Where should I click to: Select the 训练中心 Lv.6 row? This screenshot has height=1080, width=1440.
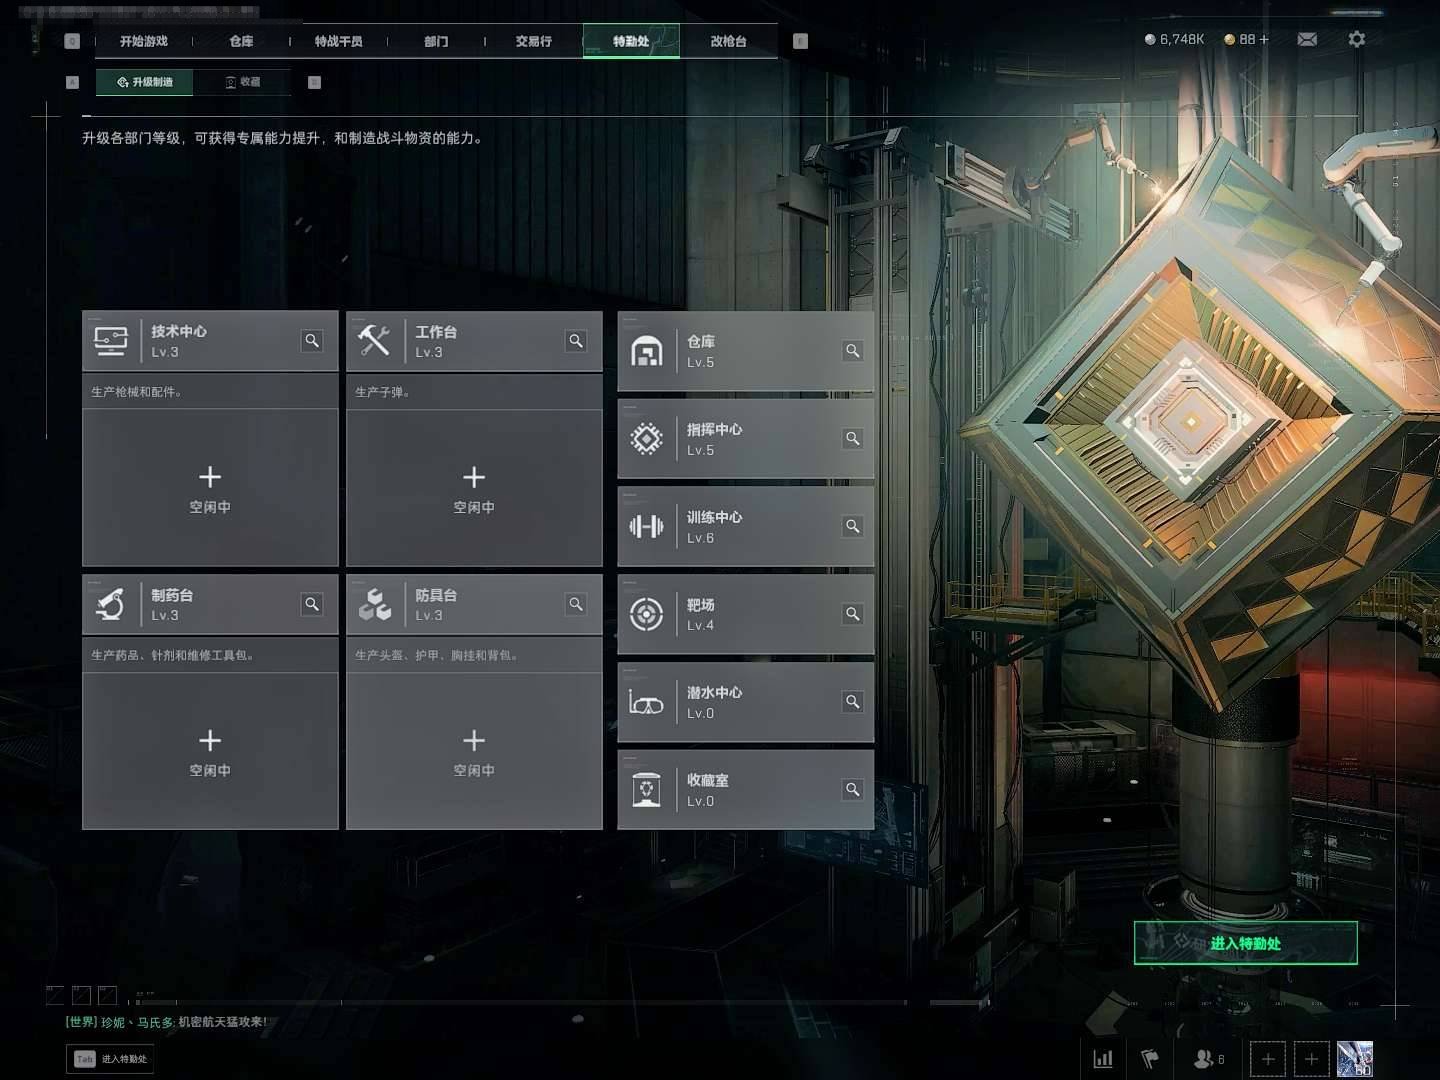tap(745, 527)
